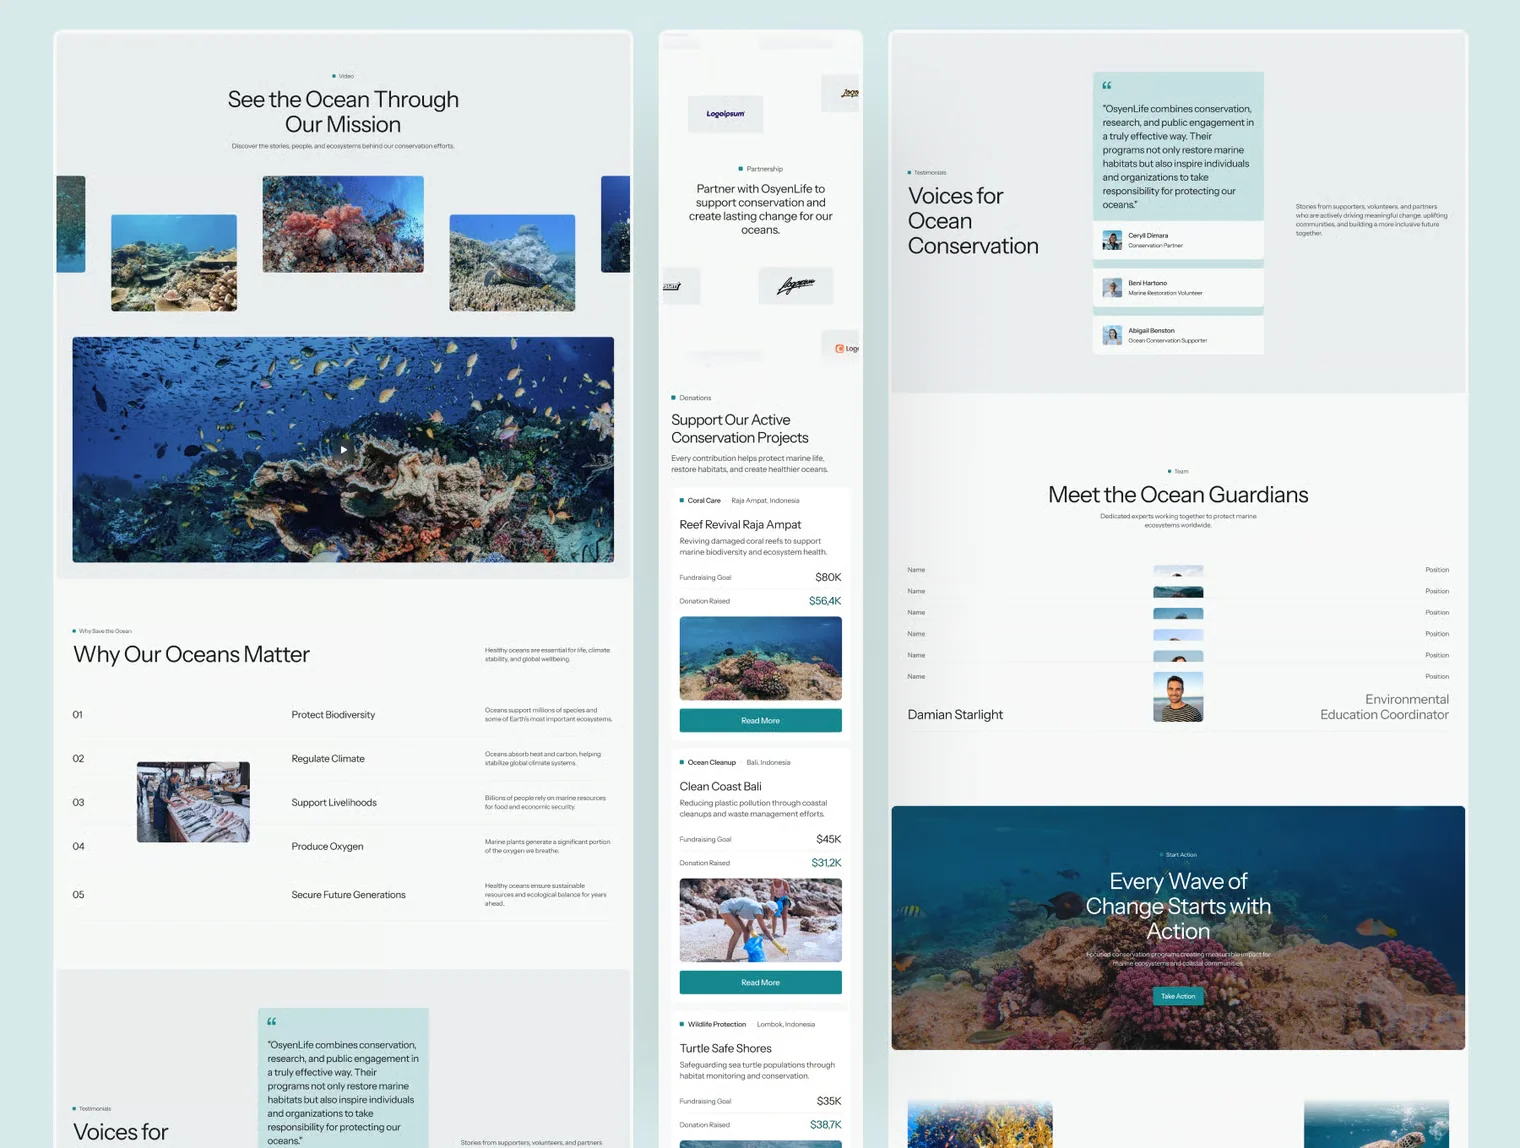The image size is (1520, 1148).
Task: Click the Reef Revival coral reef image
Action: point(760,658)
